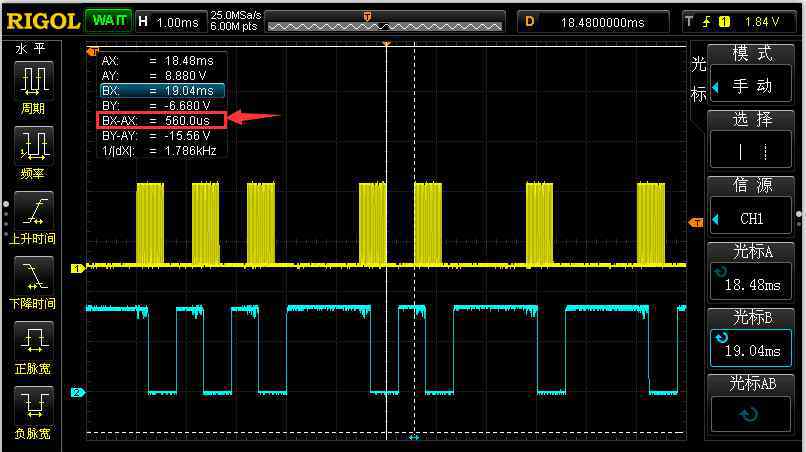Click the BX-AX: 560.0us delta readout
The image size is (806, 452).
[161, 120]
